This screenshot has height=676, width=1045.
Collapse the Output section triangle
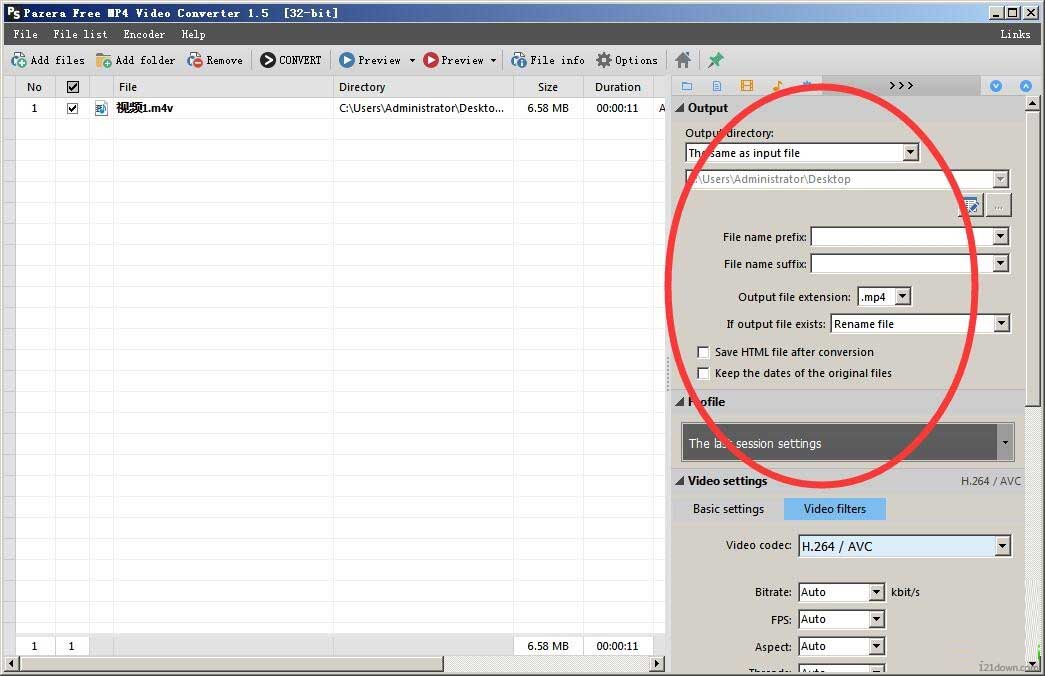point(680,108)
